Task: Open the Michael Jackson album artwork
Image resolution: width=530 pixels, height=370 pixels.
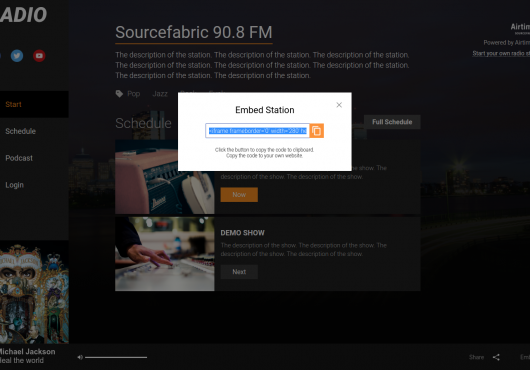Action: pyautogui.click(x=34, y=292)
